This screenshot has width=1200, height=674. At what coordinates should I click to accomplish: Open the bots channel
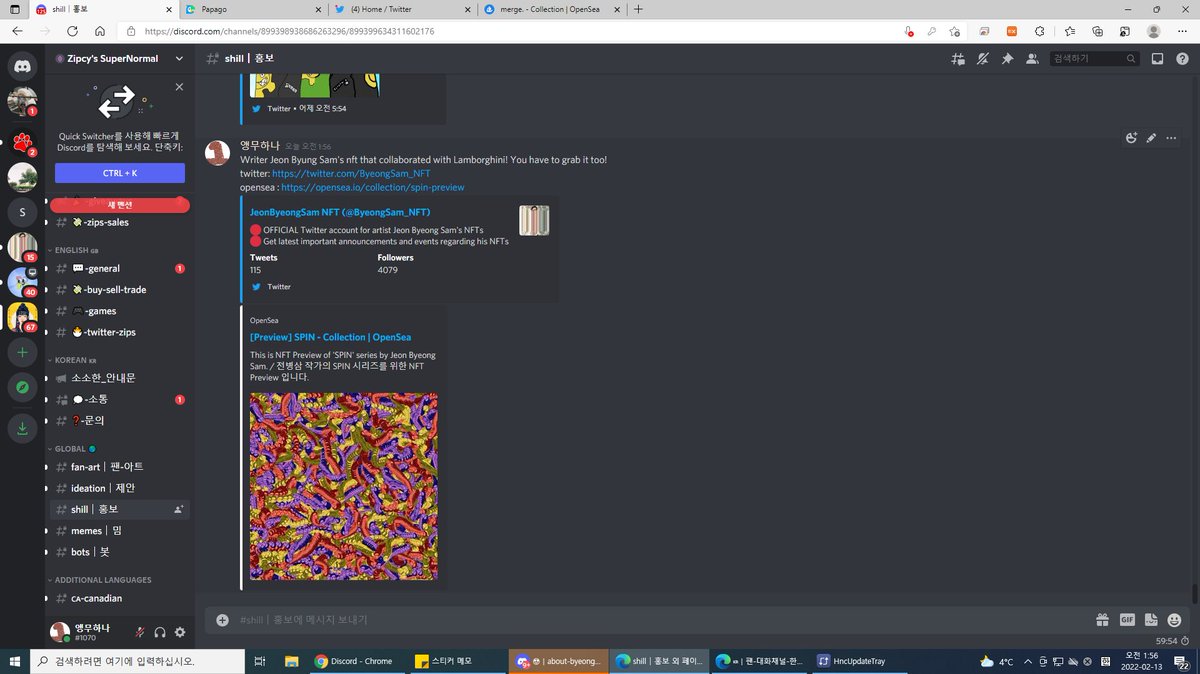click(x=118, y=552)
